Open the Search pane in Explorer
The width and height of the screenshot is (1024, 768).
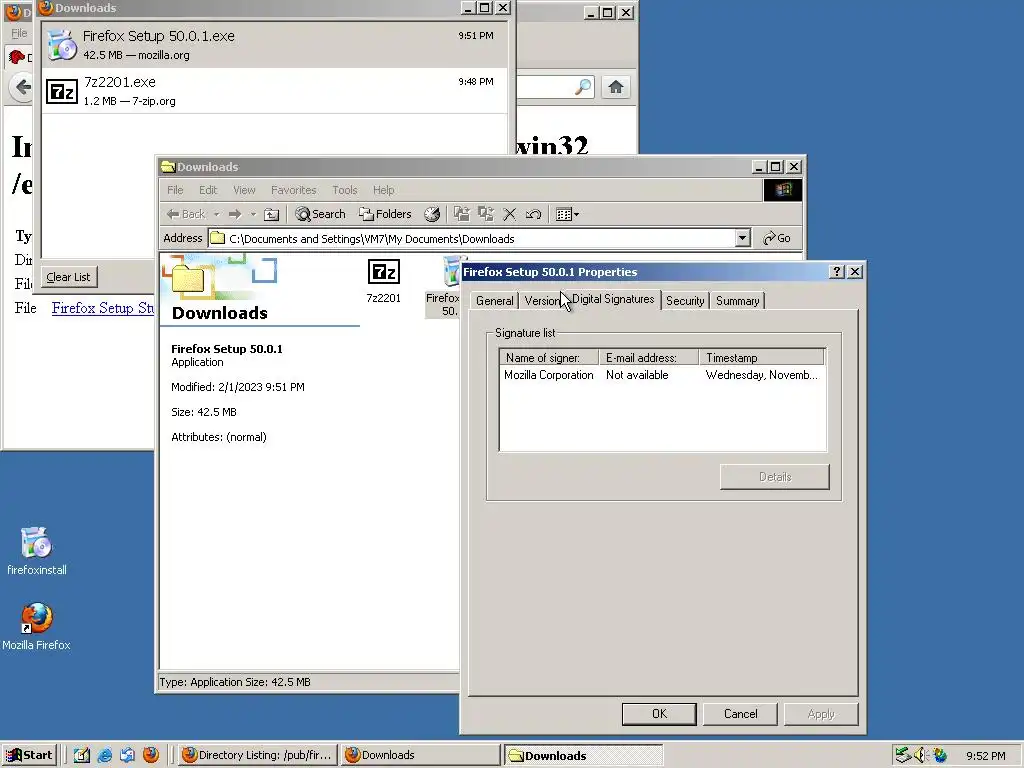(x=320, y=214)
